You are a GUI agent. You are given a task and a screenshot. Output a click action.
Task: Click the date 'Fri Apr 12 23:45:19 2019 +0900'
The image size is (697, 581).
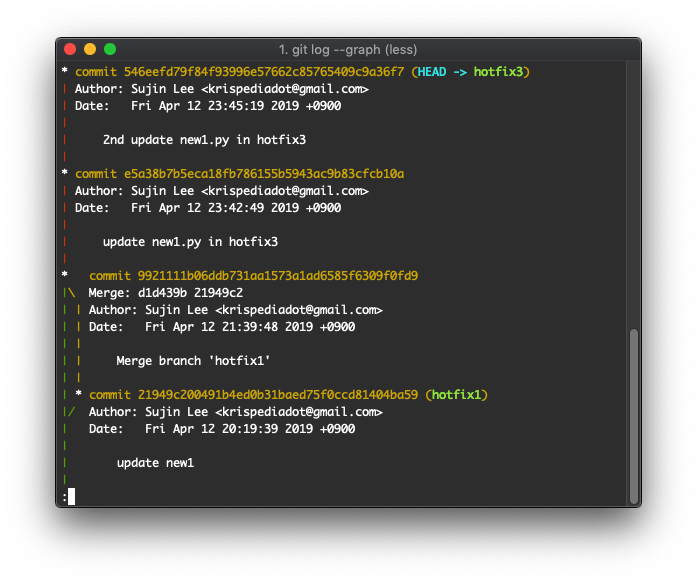(x=236, y=106)
